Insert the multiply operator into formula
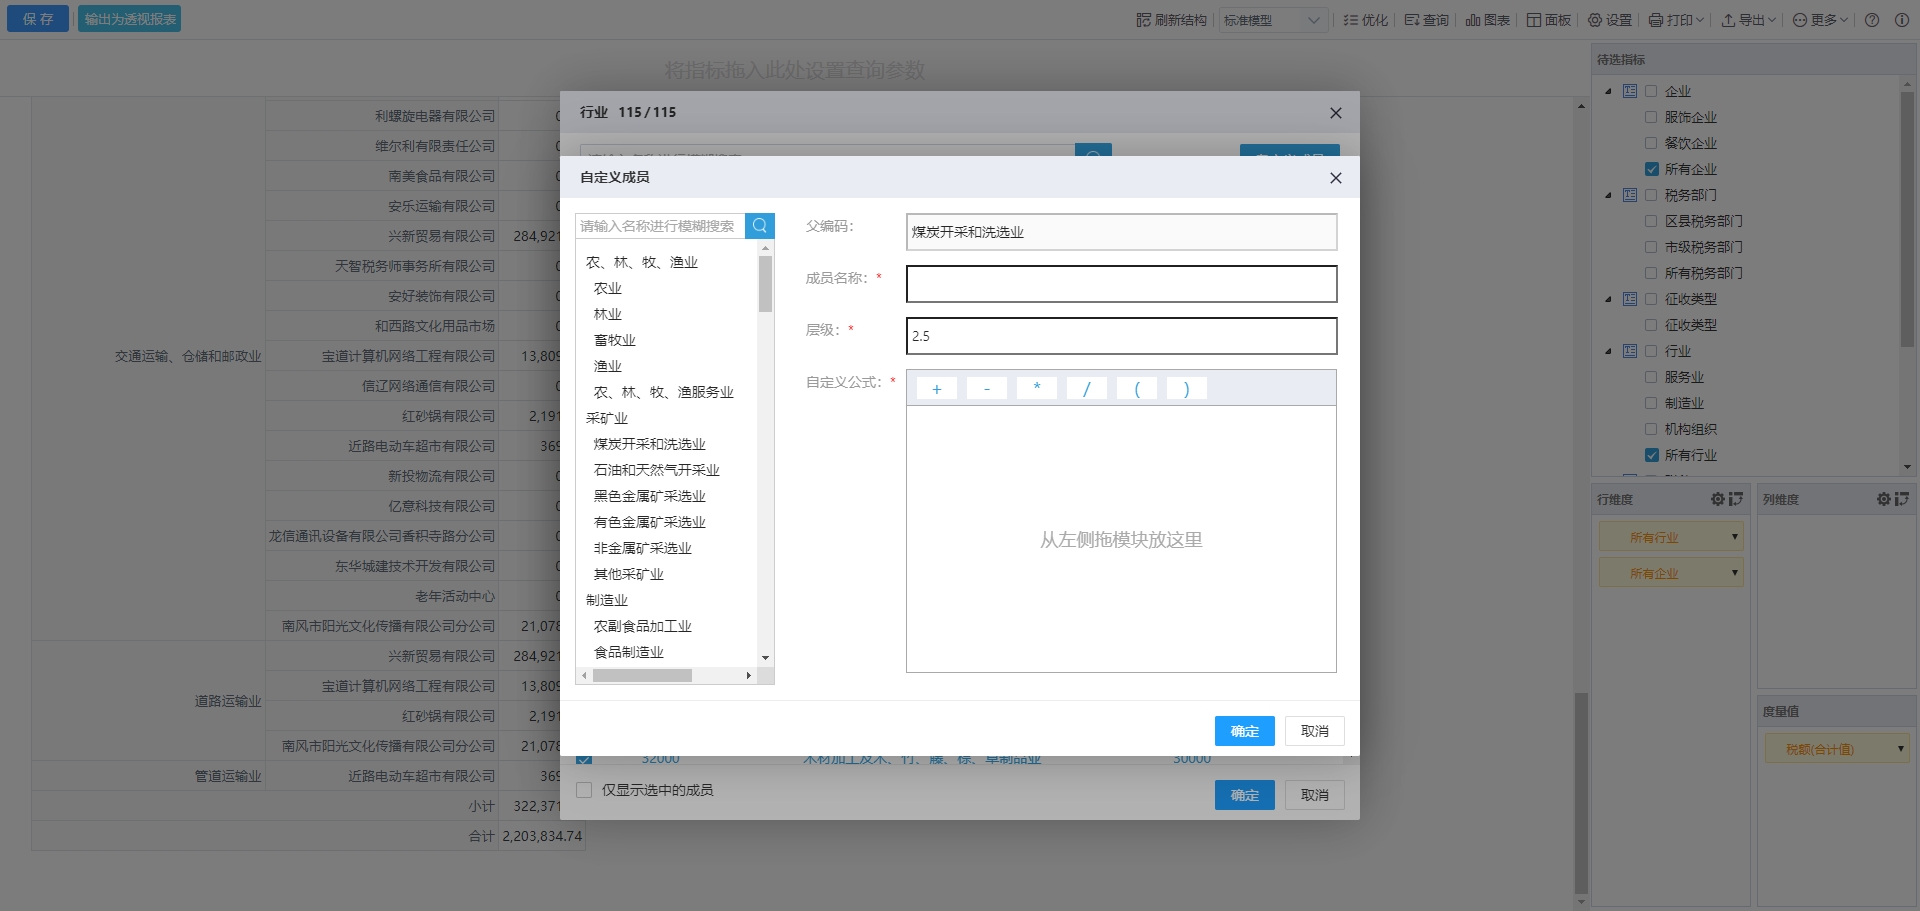This screenshot has height=911, width=1920. pos(1036,389)
